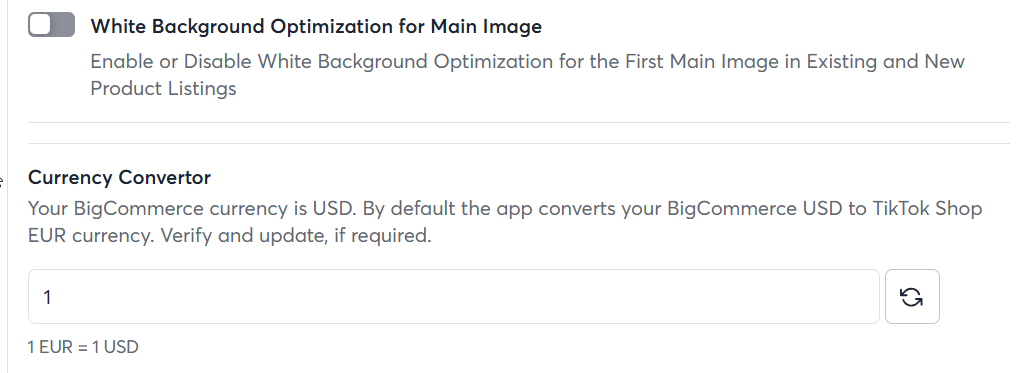Focus the currency conversion rate input field
This screenshot has height=373, width=1021.
tap(453, 297)
